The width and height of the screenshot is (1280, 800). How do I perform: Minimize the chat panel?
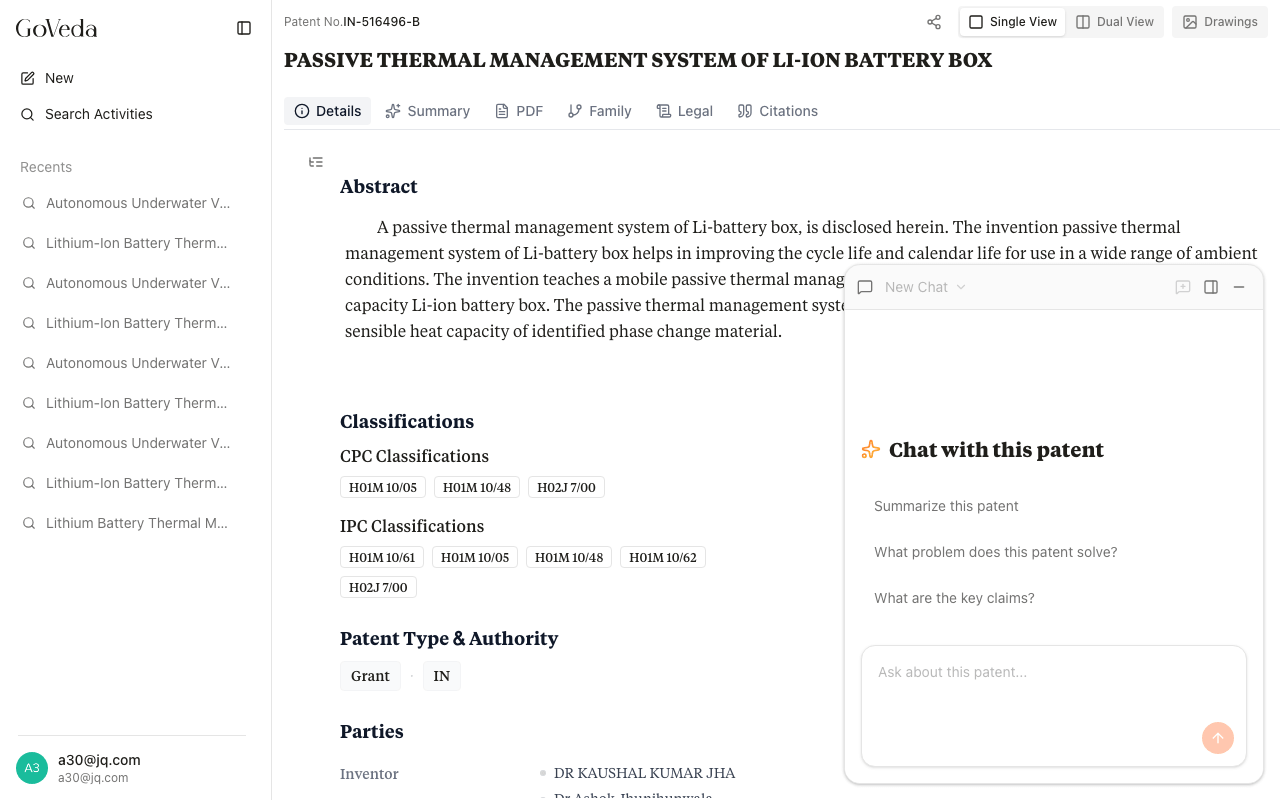pyautogui.click(x=1239, y=287)
